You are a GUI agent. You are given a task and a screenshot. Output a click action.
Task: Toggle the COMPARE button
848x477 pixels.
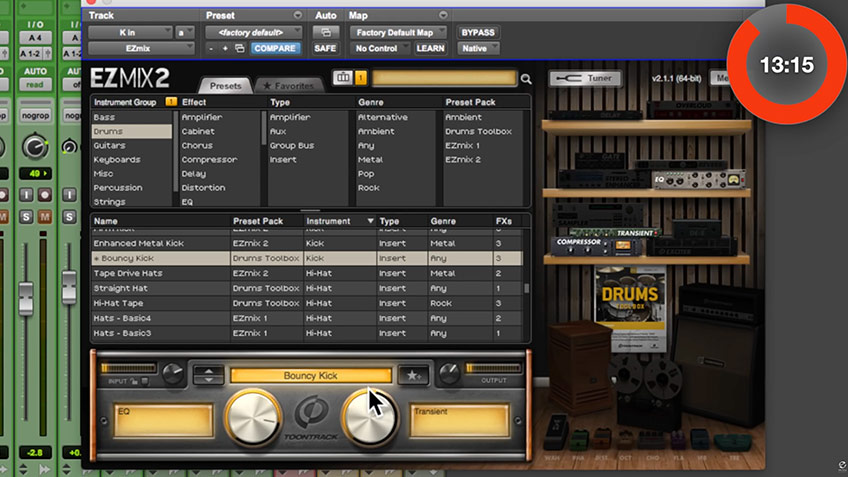click(x=275, y=49)
